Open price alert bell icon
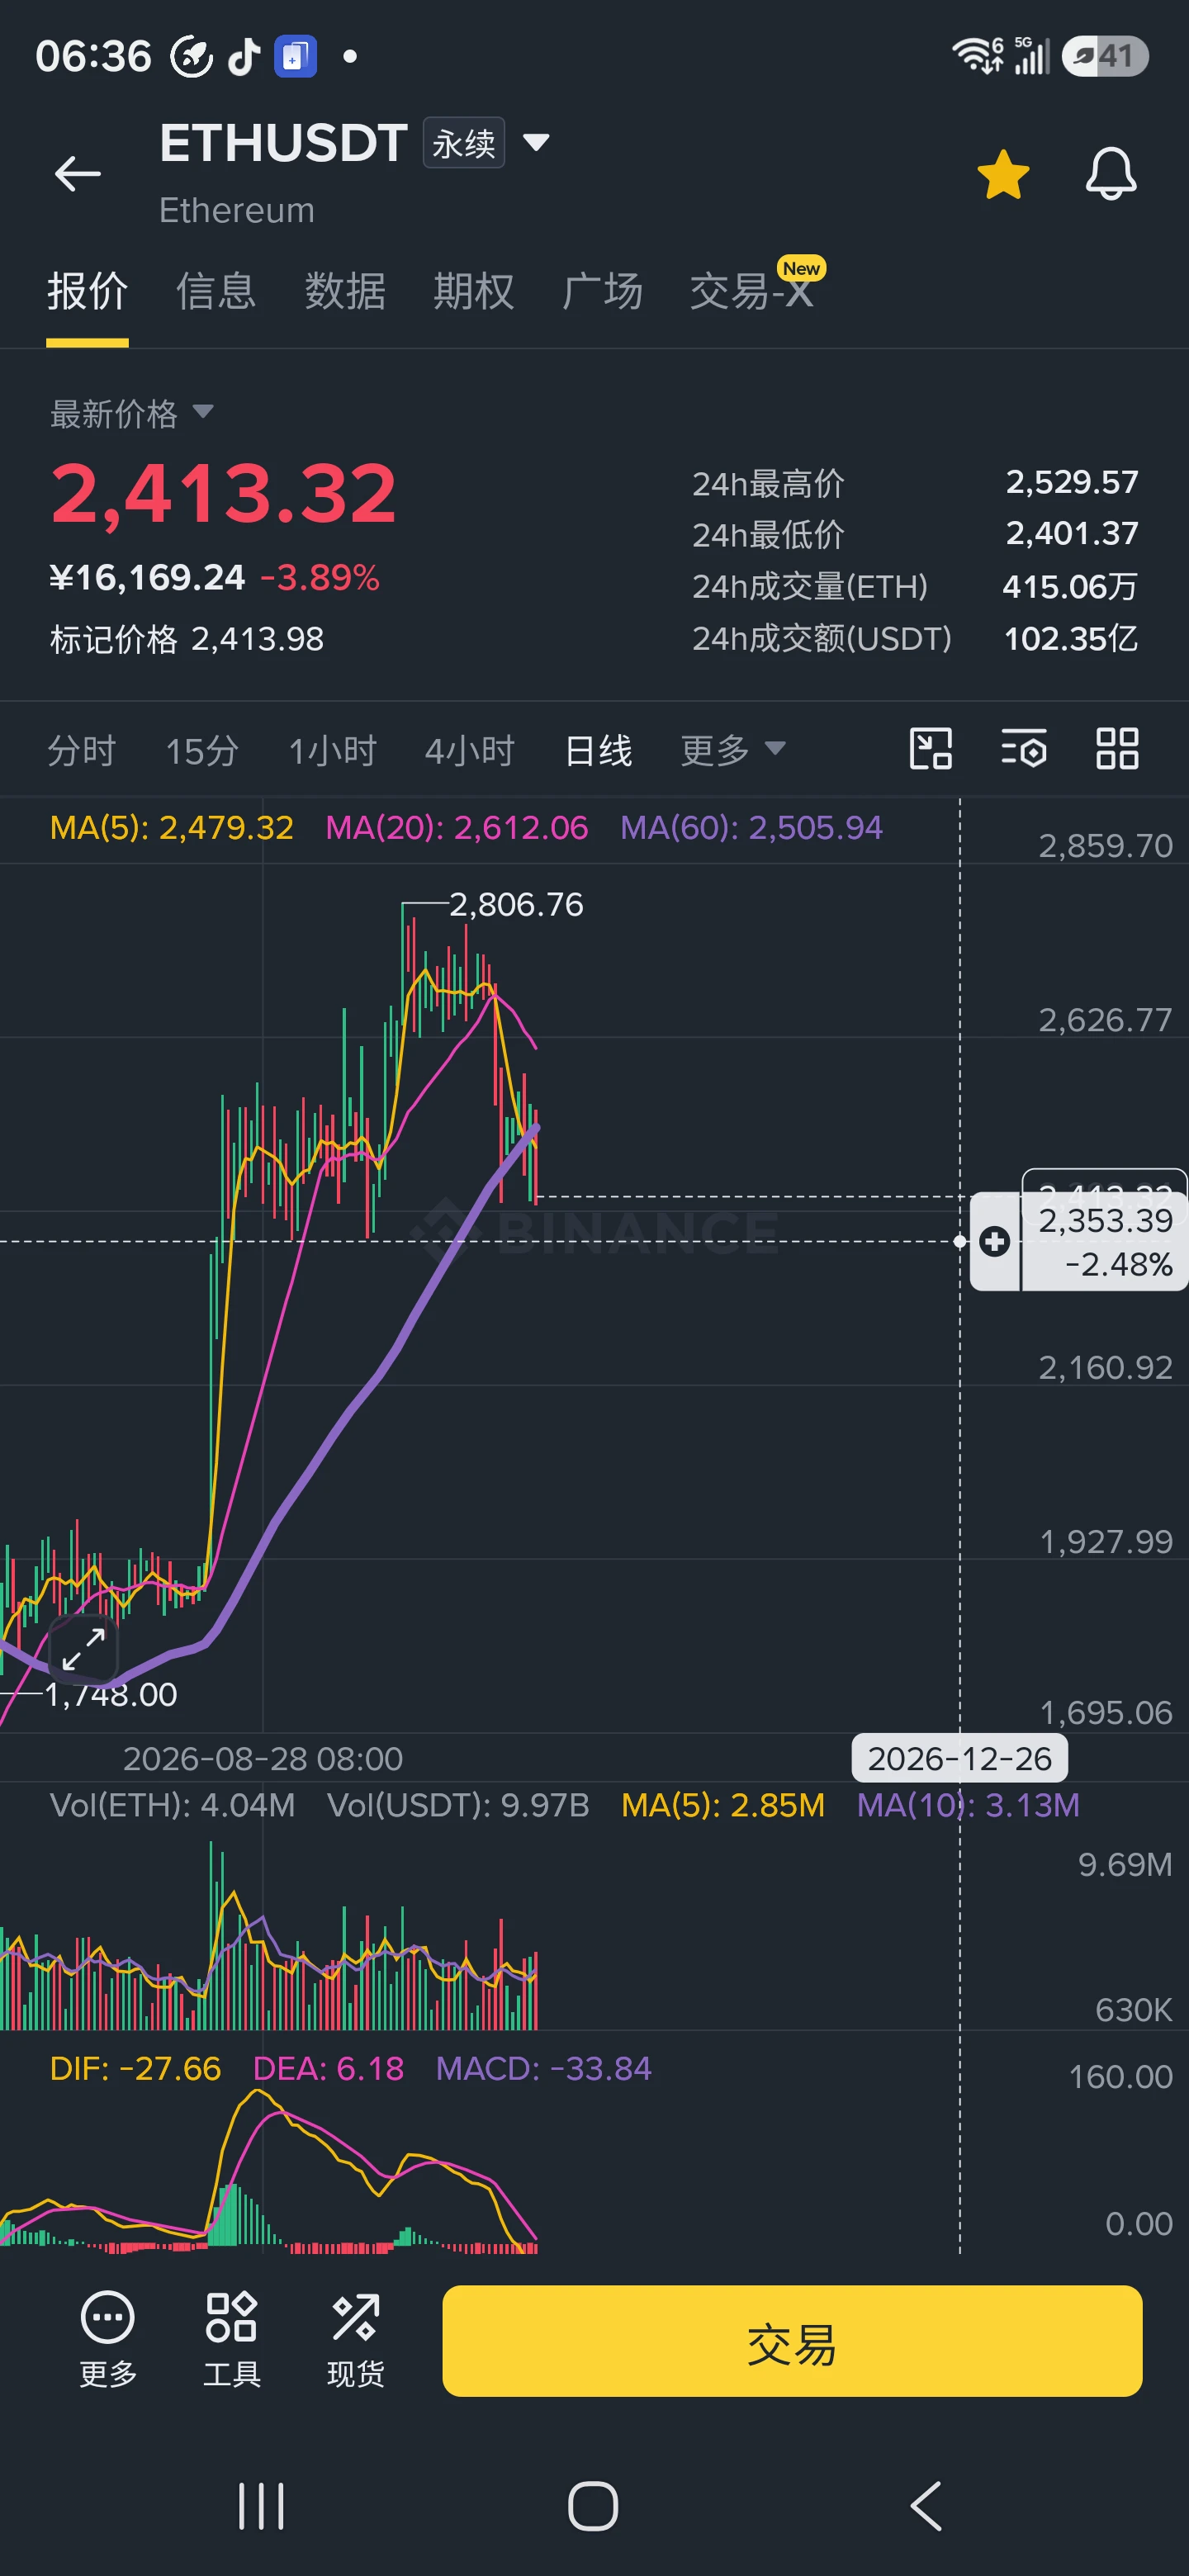Screen dimensions: 1189x2576 (x=1111, y=174)
